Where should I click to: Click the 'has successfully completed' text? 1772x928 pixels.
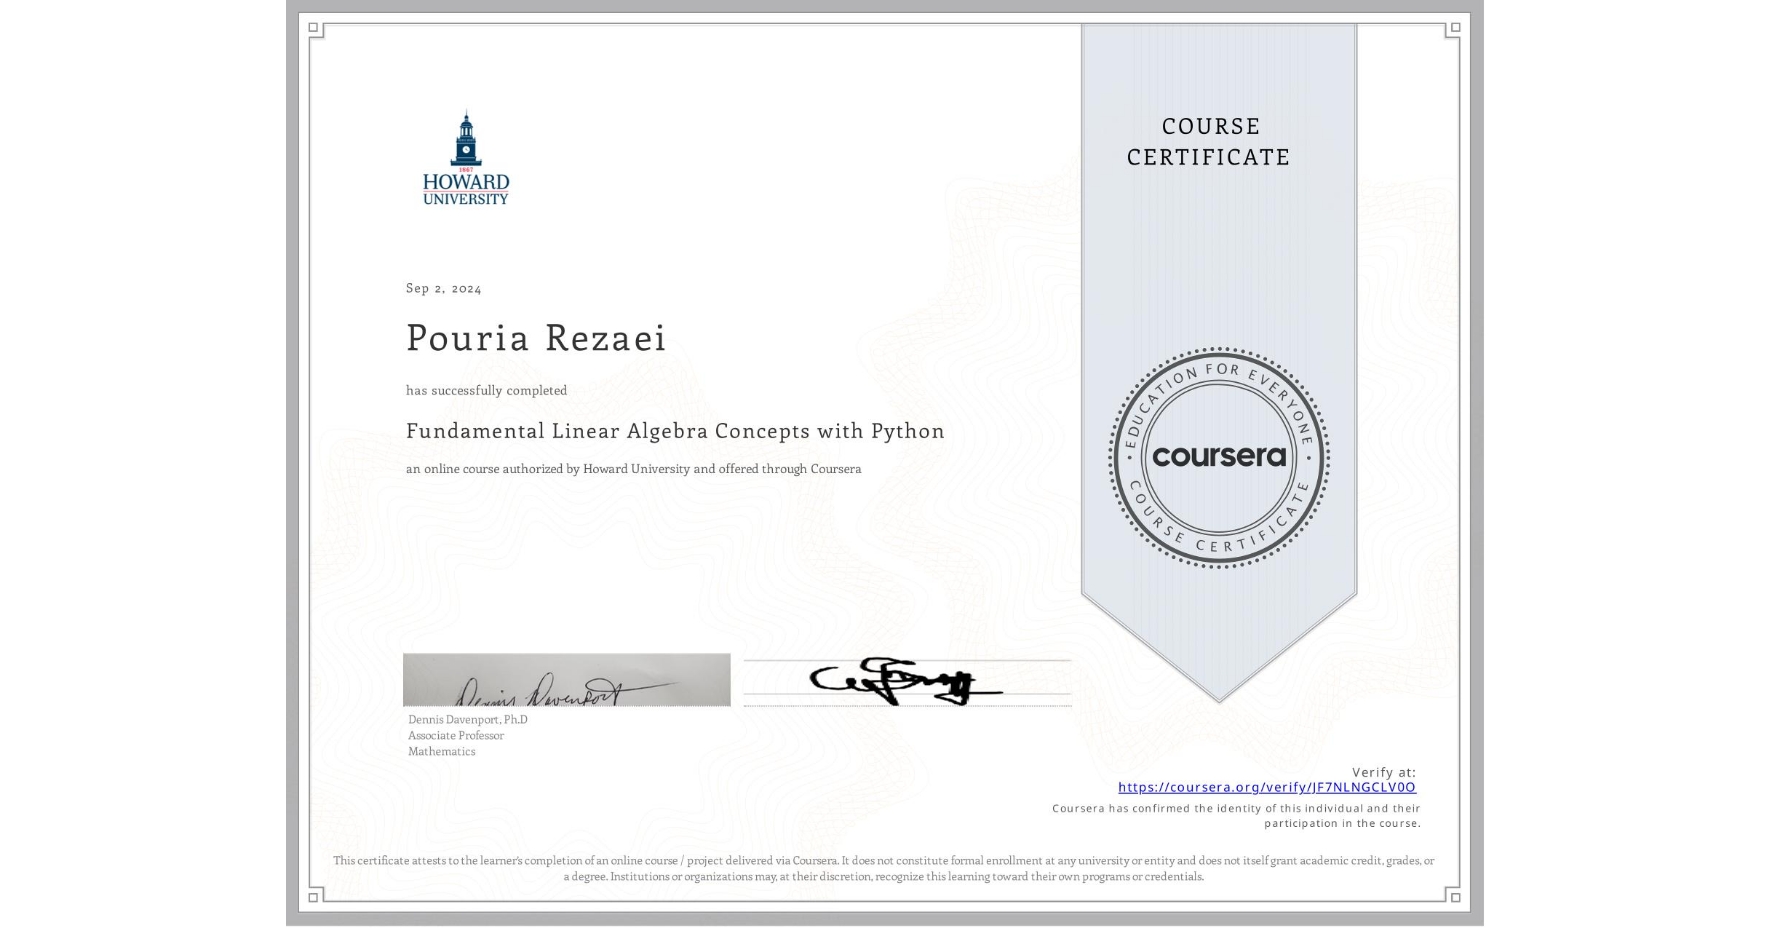coord(486,390)
